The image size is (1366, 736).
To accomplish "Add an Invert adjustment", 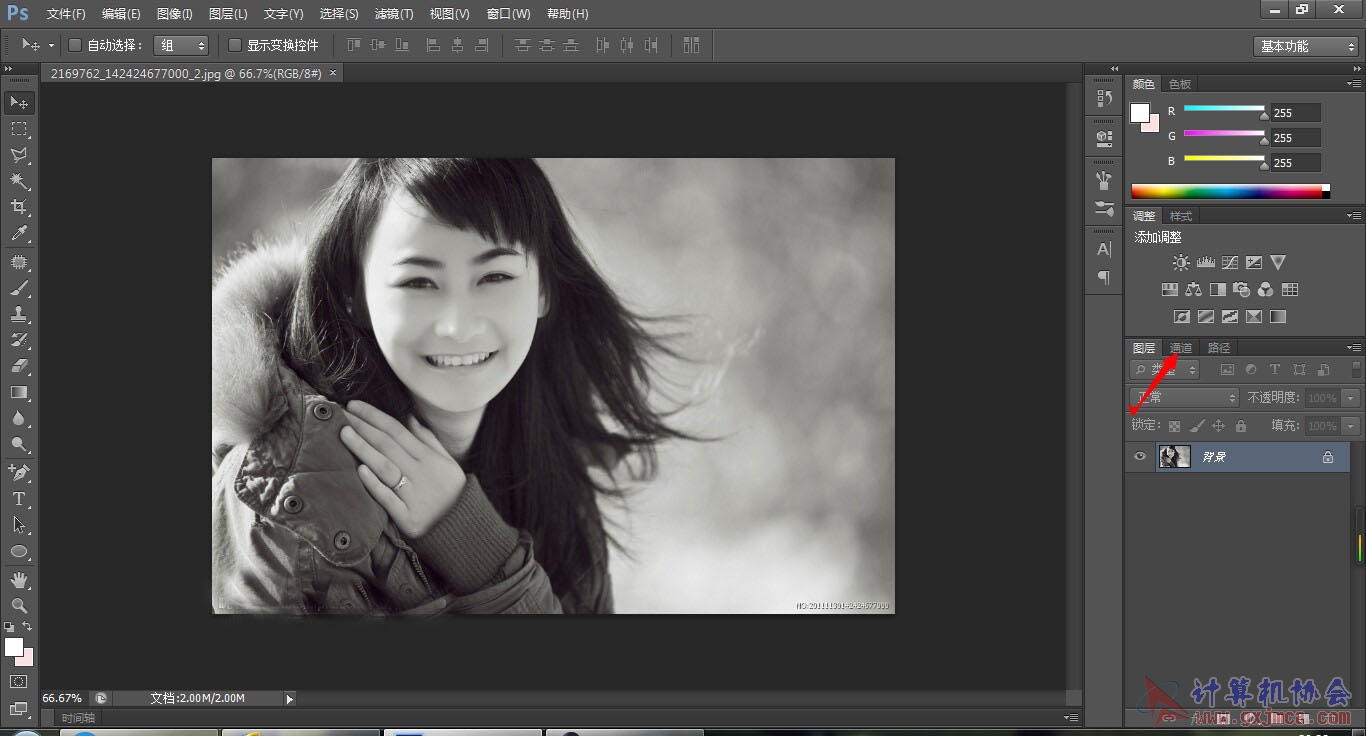I will pos(1181,316).
